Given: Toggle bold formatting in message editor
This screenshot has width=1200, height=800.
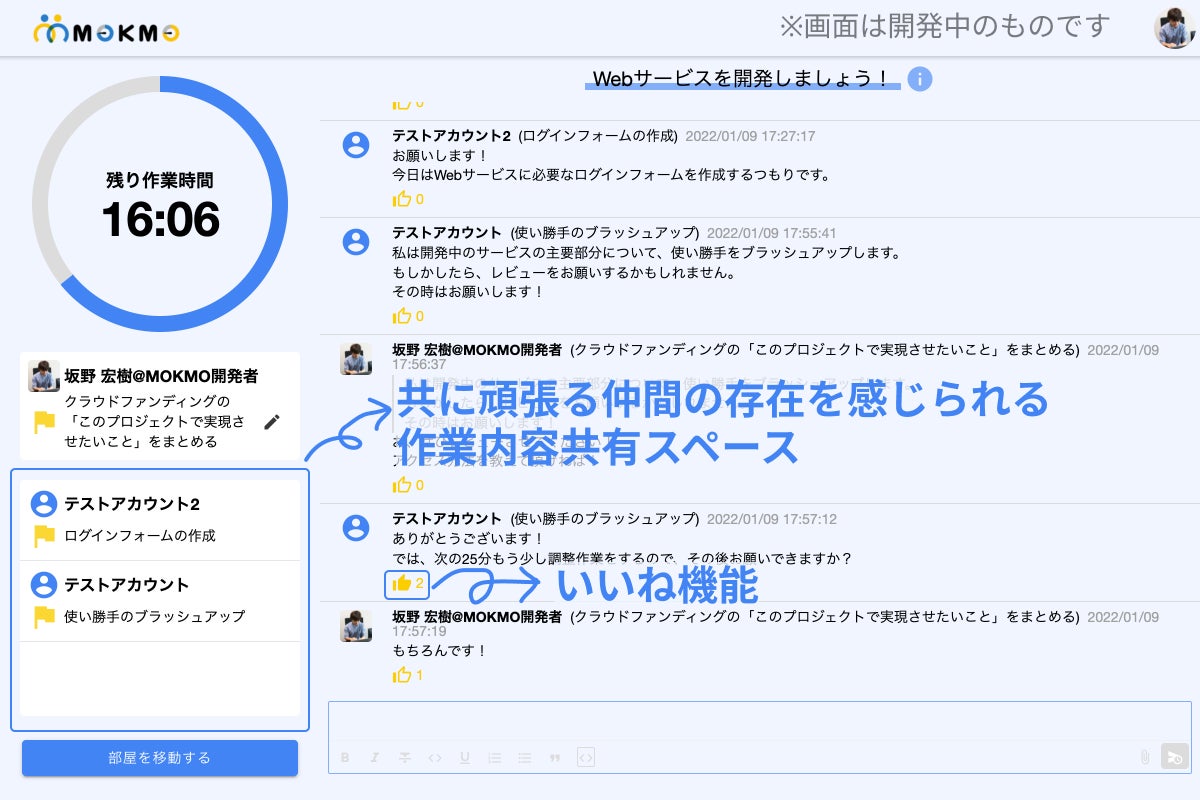Looking at the screenshot, I should [345, 758].
